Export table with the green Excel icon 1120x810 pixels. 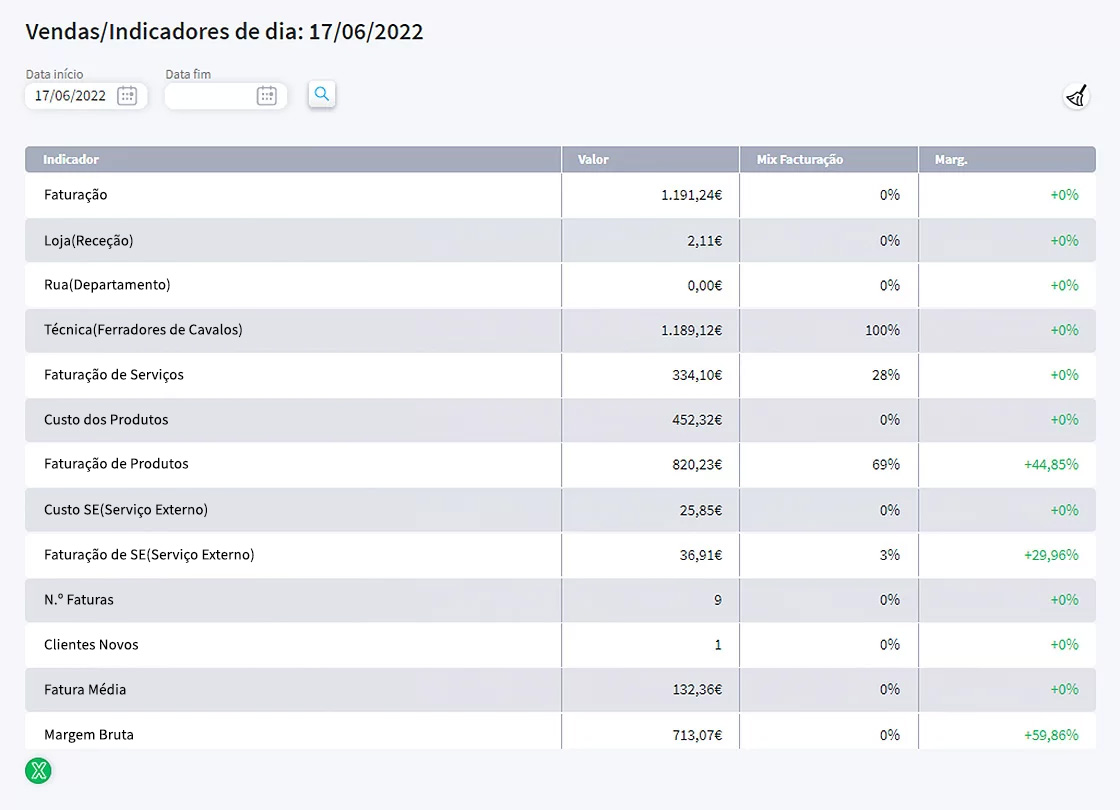38,770
